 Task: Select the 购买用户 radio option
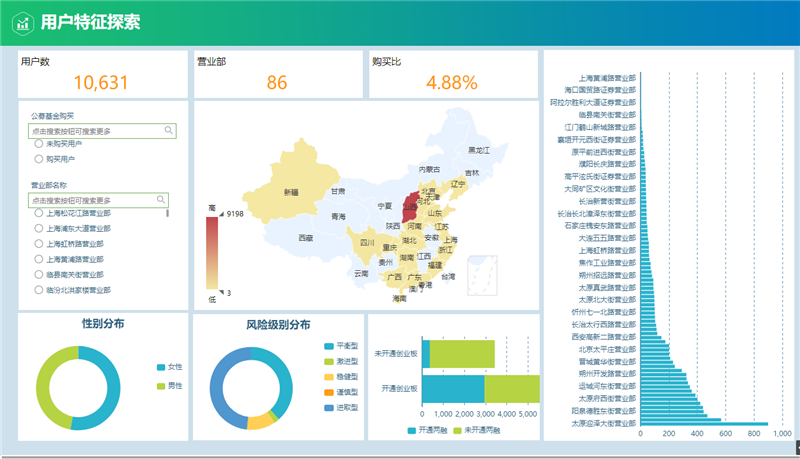(x=39, y=159)
